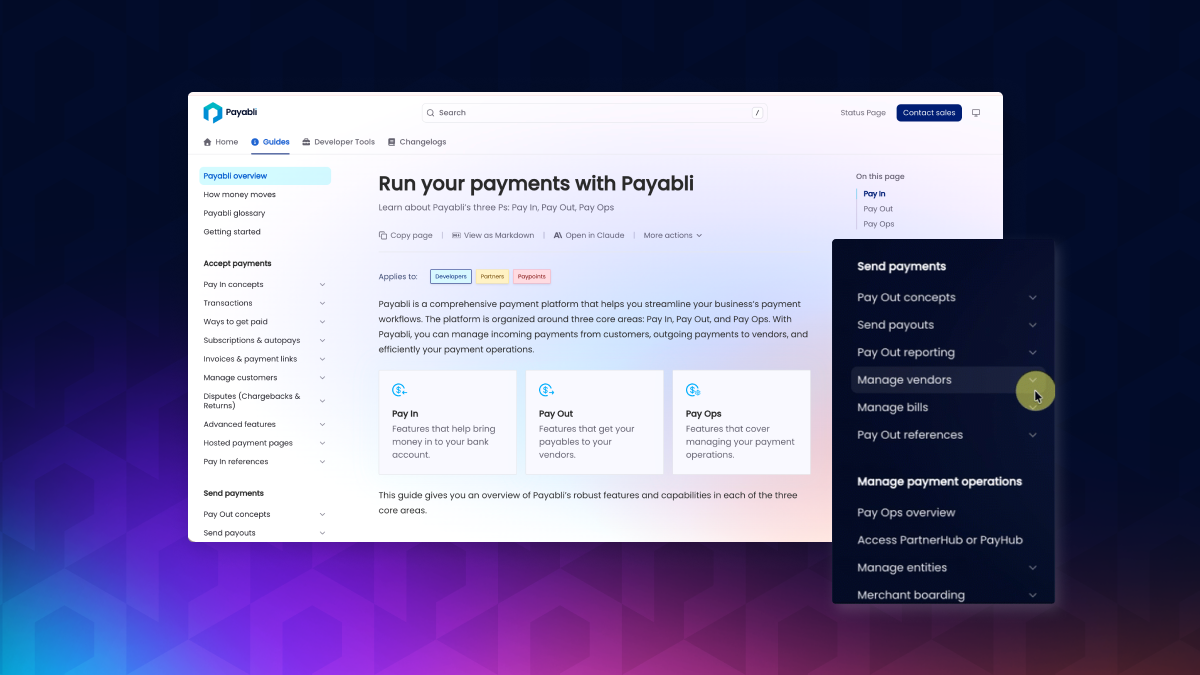Screen dimensions: 1200x675
Task: Open the Changelogs tab
Action: coord(416,142)
